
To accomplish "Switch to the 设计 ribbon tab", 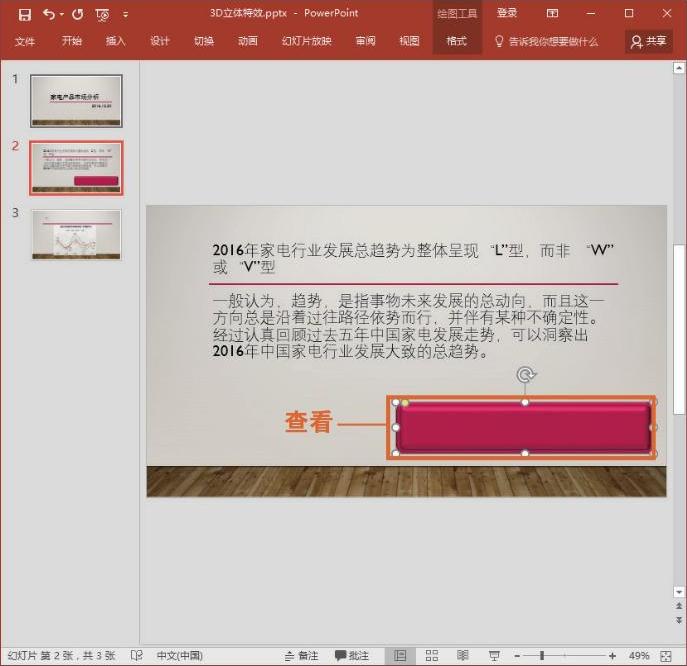I will 159,41.
